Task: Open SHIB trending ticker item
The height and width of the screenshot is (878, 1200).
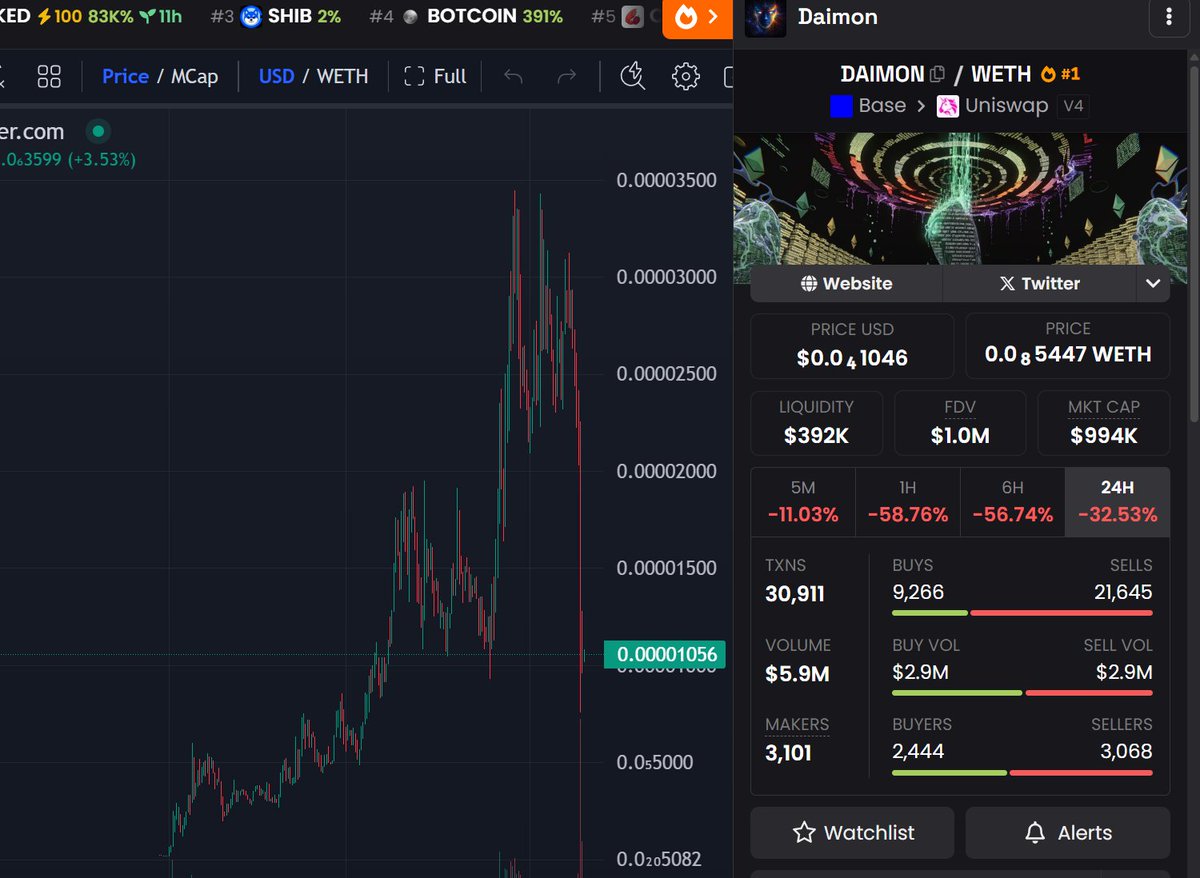Action: [275, 16]
